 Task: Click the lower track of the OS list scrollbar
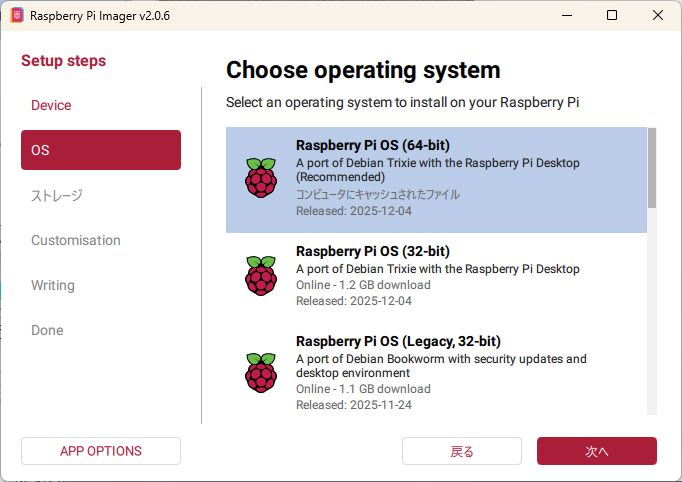click(652, 311)
